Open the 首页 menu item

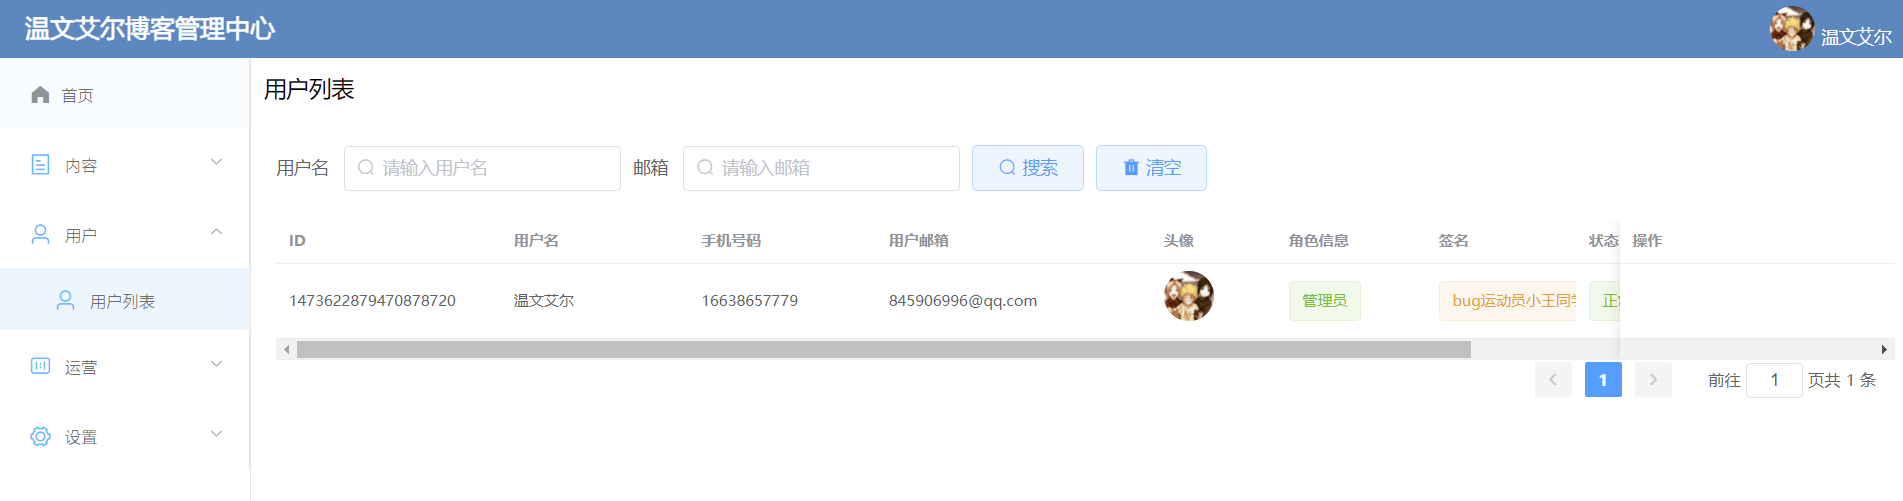pos(125,94)
